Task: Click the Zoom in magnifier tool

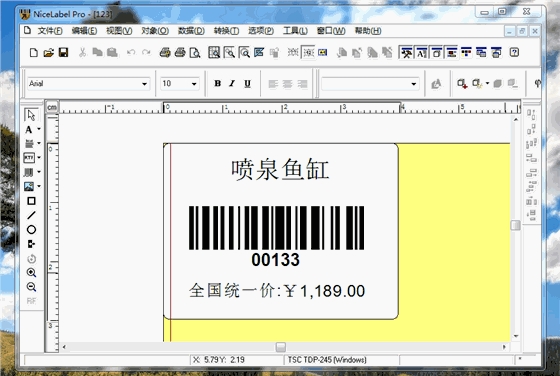Action: (x=31, y=273)
